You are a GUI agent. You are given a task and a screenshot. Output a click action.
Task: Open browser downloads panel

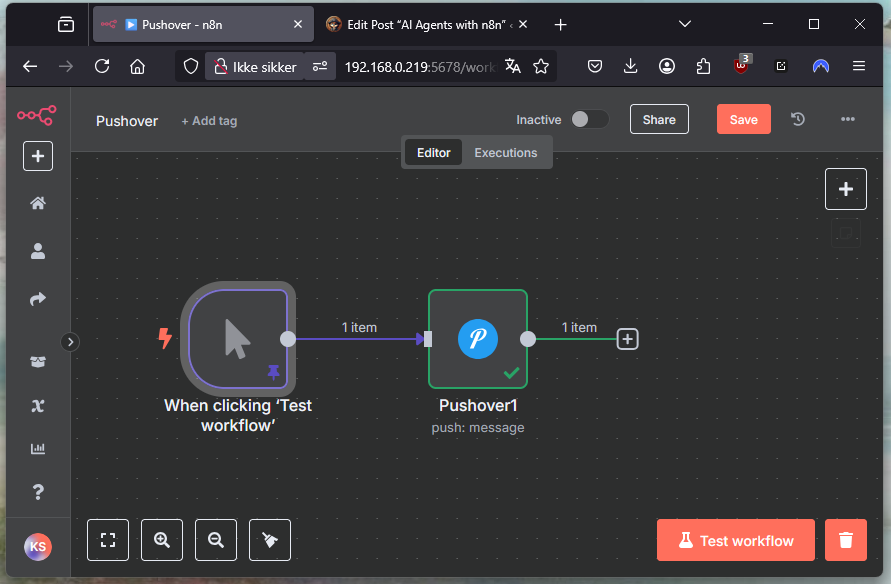pyautogui.click(x=630, y=66)
